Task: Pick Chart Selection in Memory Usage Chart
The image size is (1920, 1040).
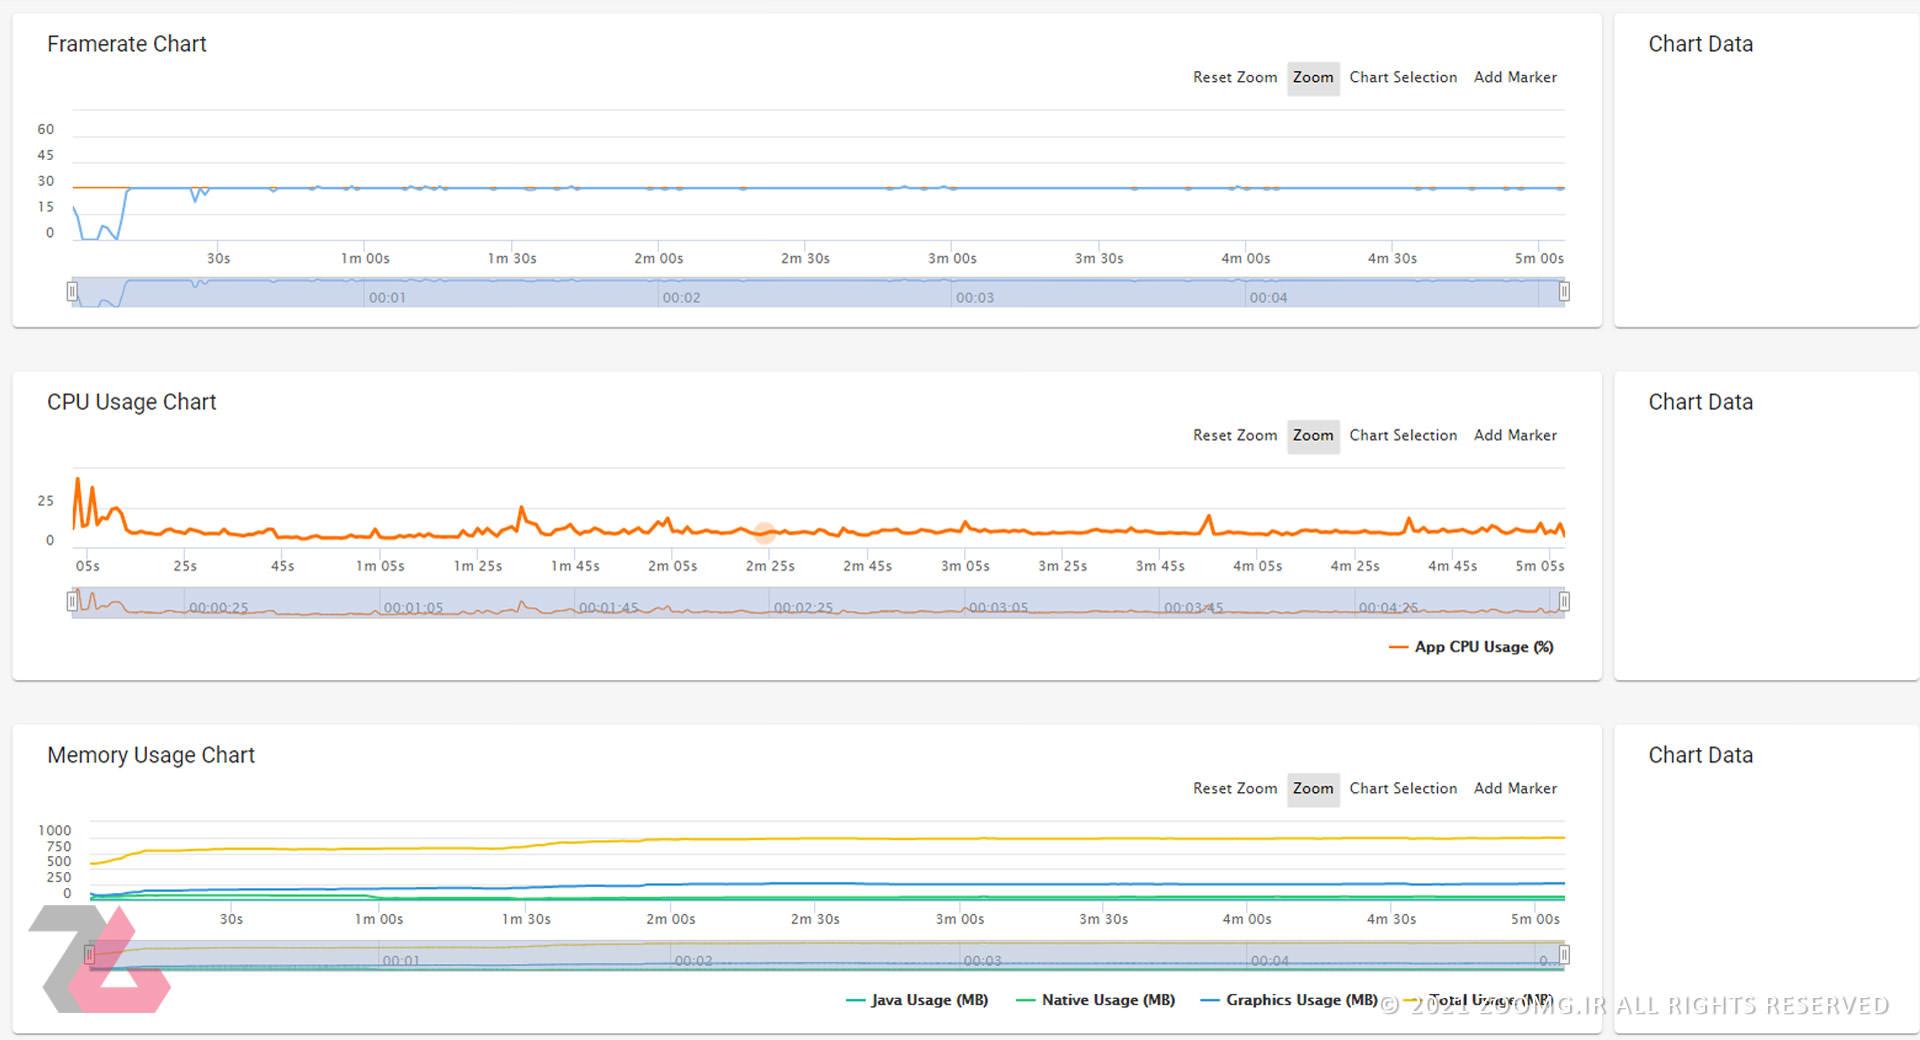Action: click(1403, 788)
